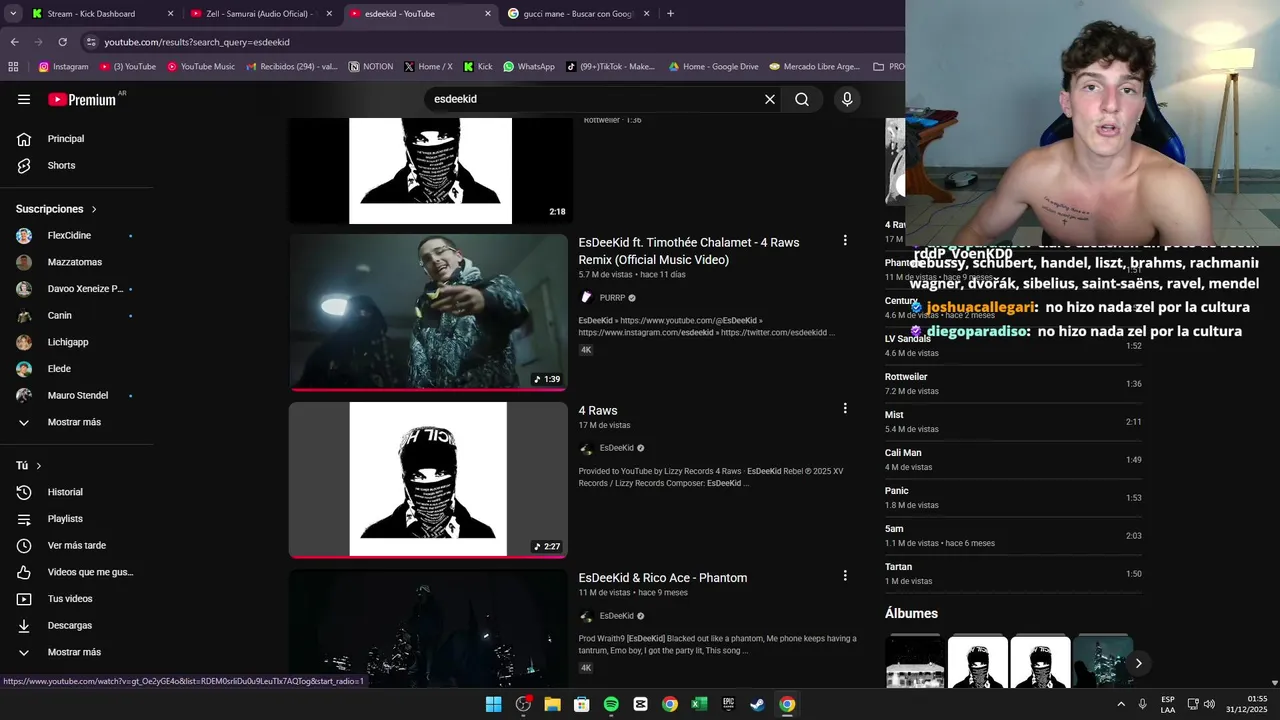Screen dimensions: 1280x720
Task: Click the YouTube search input field
Action: coord(595,99)
